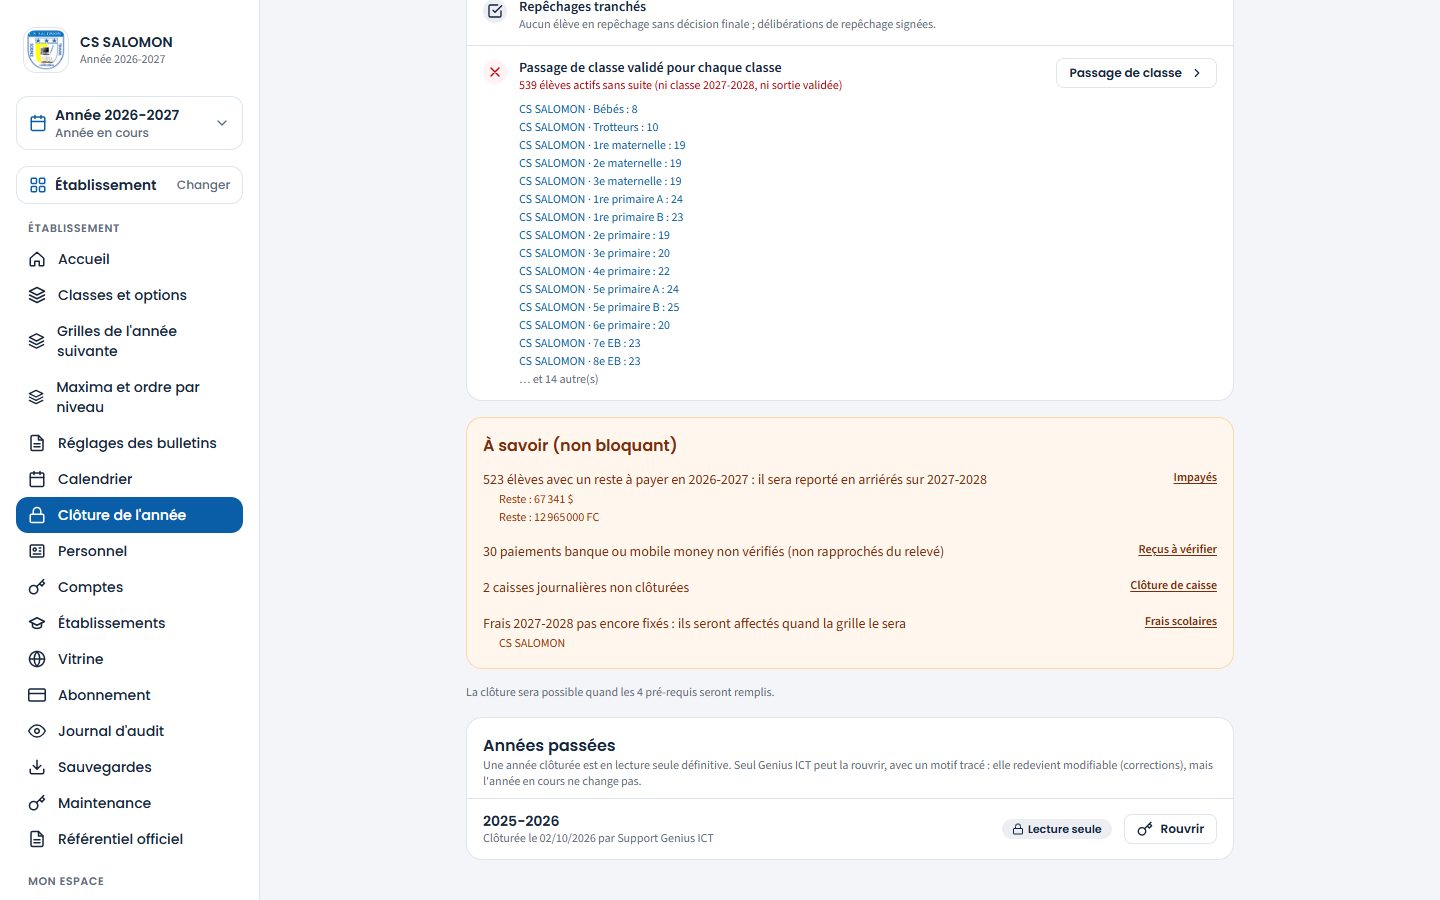Open Grilles de l'année suivante menu
The height and width of the screenshot is (900, 1440).
tap(129, 341)
